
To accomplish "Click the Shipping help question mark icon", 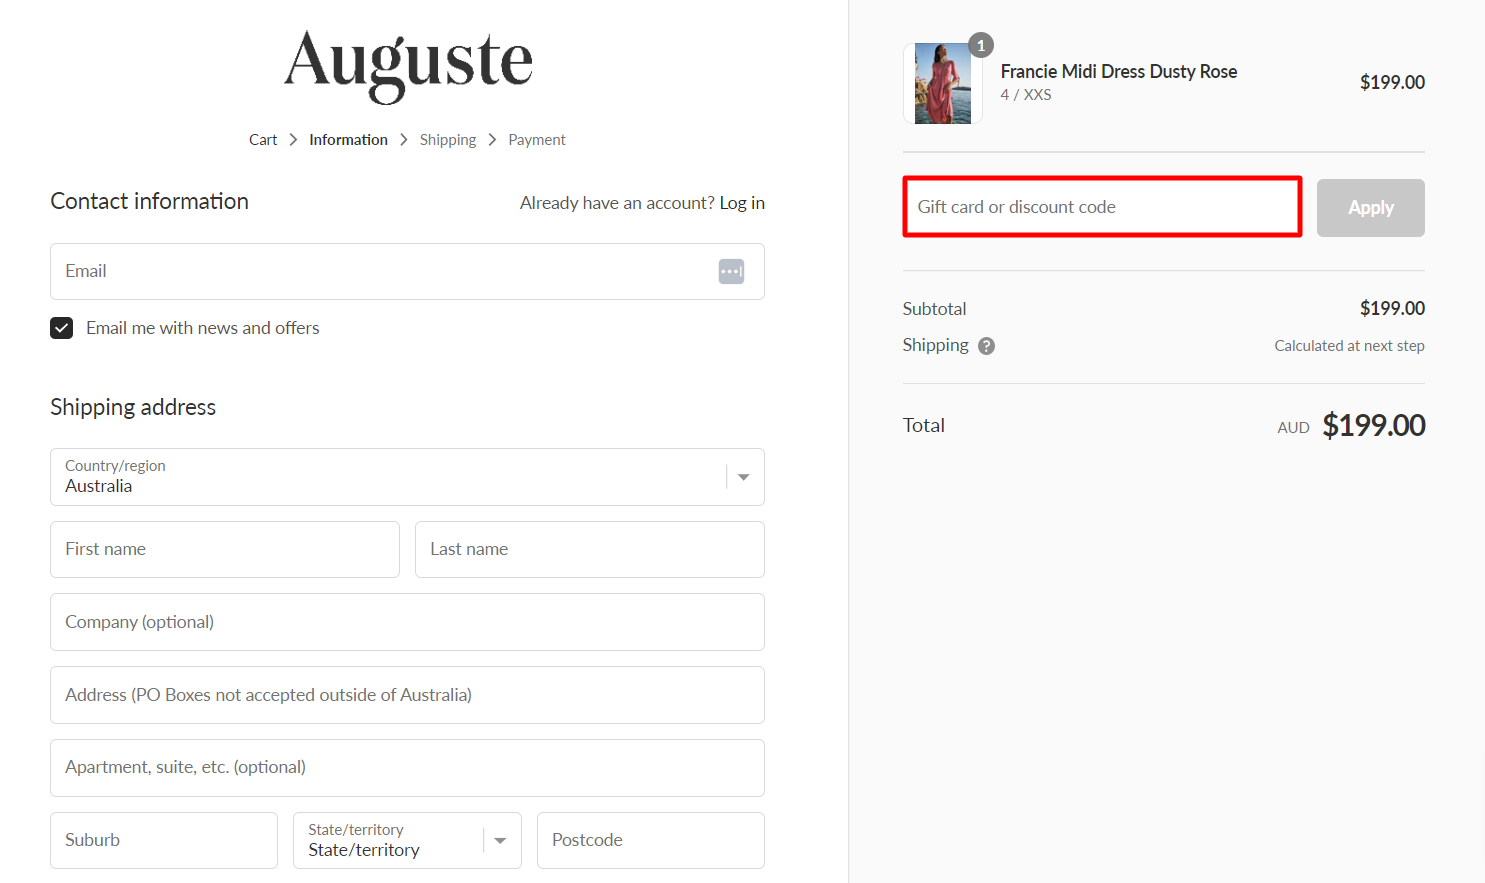I will pos(986,346).
